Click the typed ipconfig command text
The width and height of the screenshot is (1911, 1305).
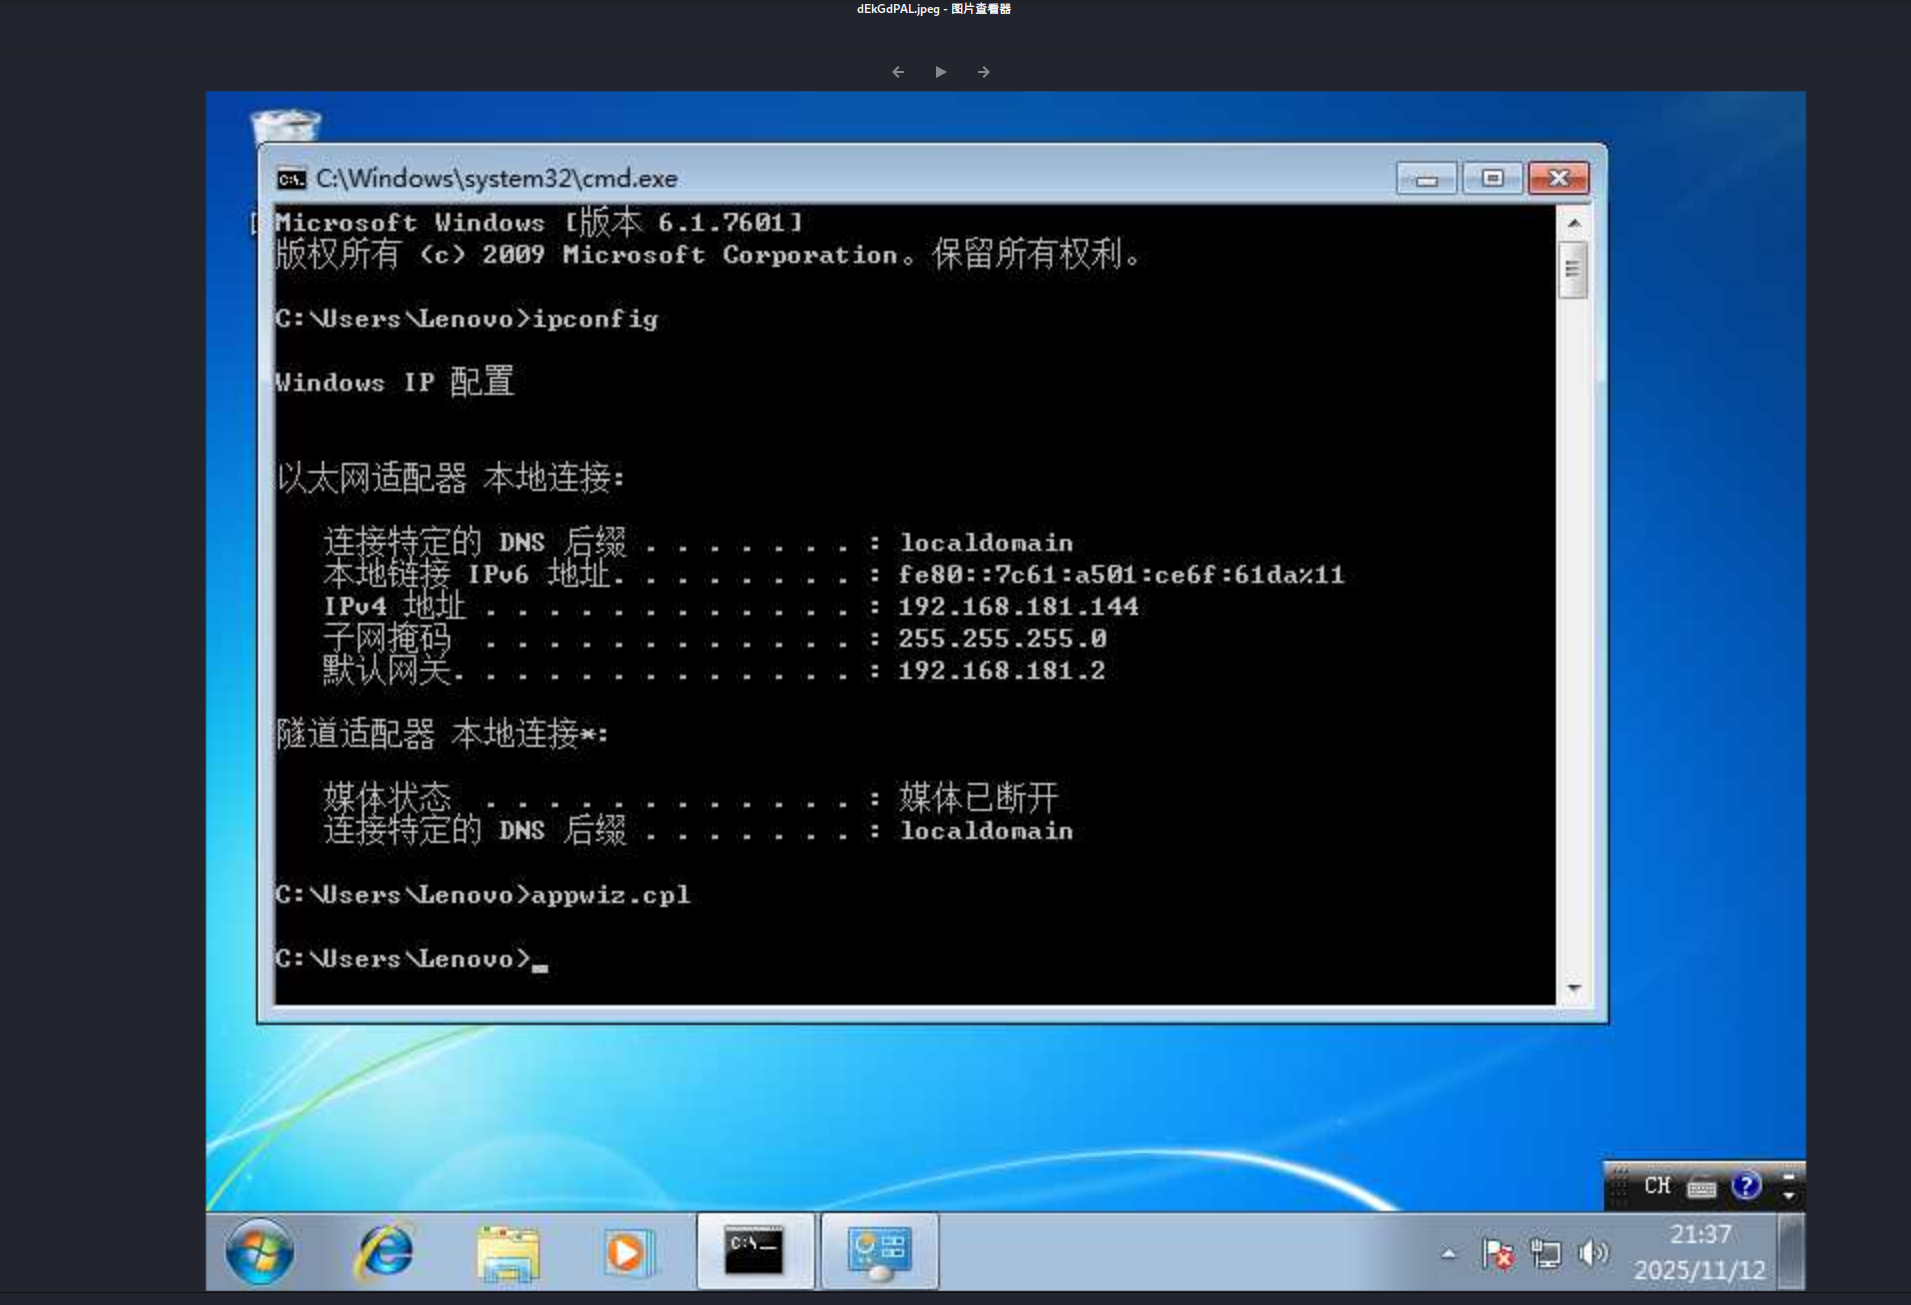pos(595,319)
